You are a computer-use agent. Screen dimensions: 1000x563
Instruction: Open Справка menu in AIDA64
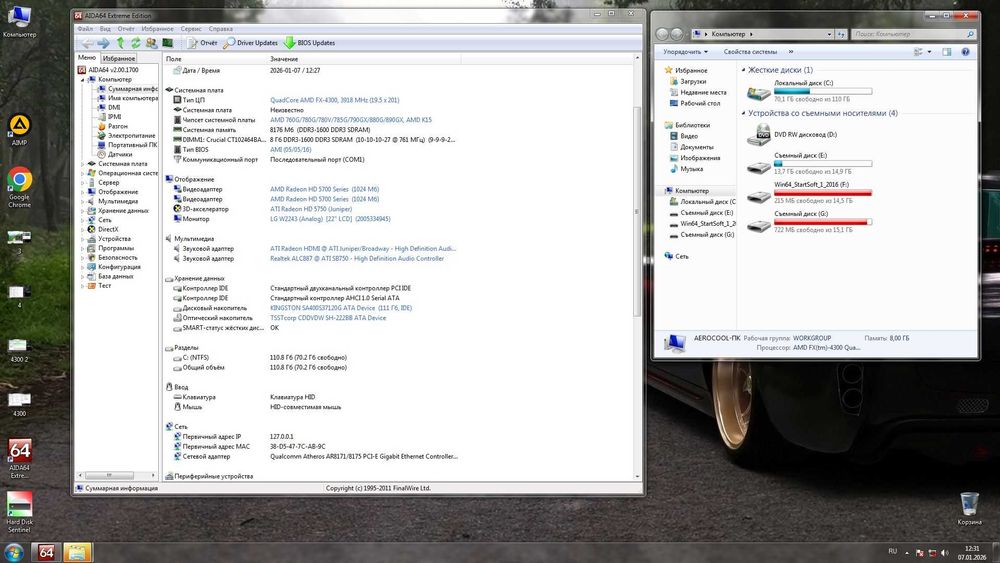[221, 29]
